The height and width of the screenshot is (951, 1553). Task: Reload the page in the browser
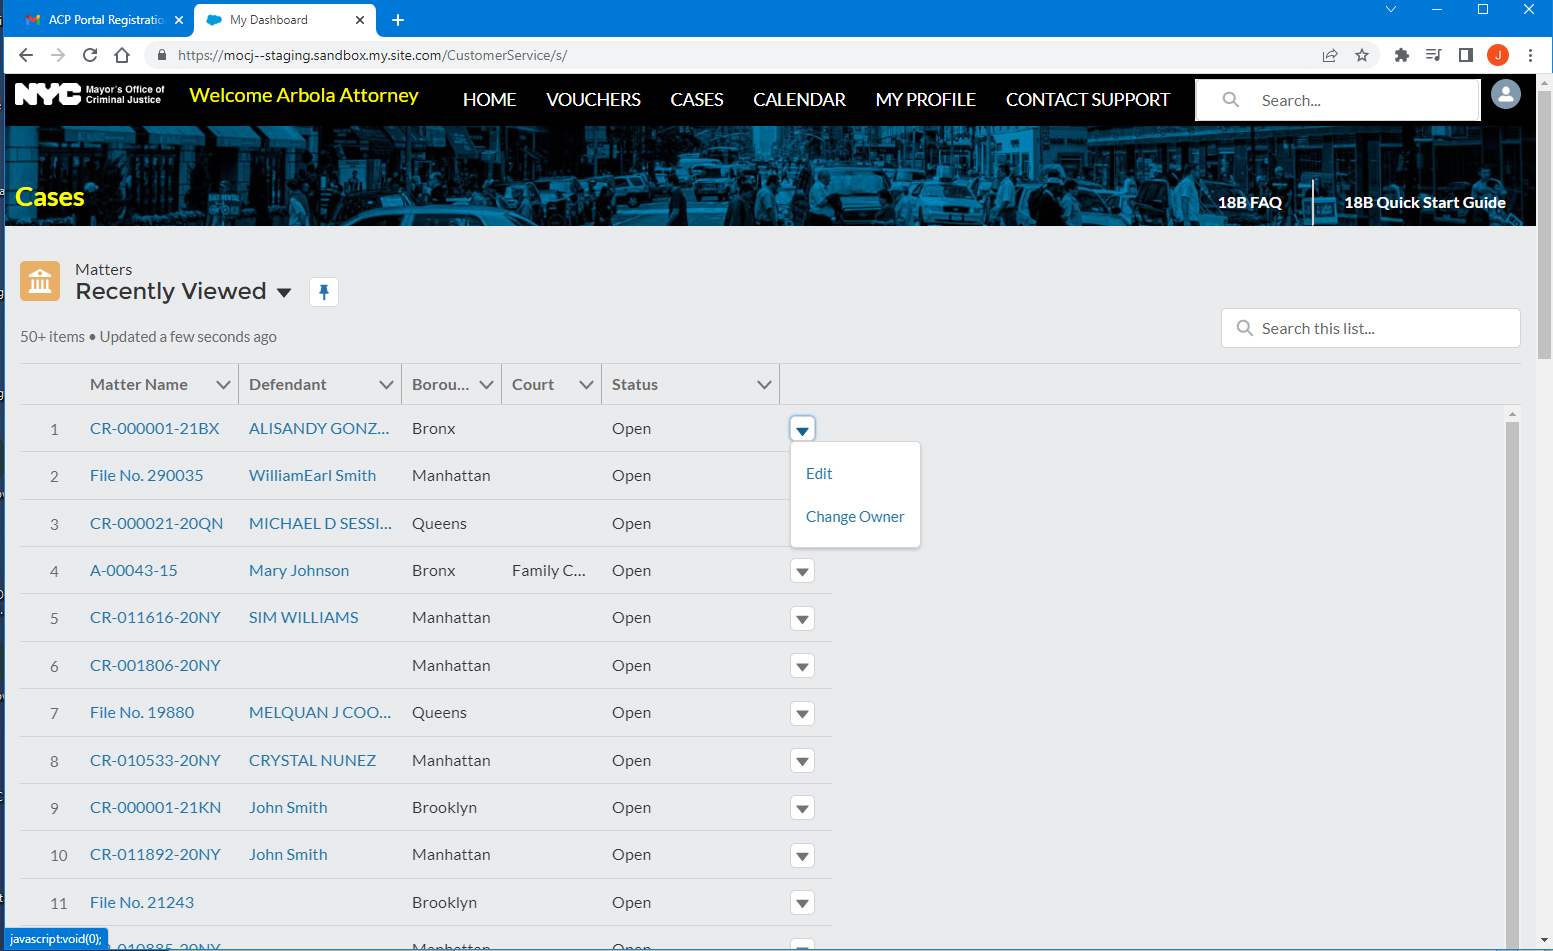point(90,55)
